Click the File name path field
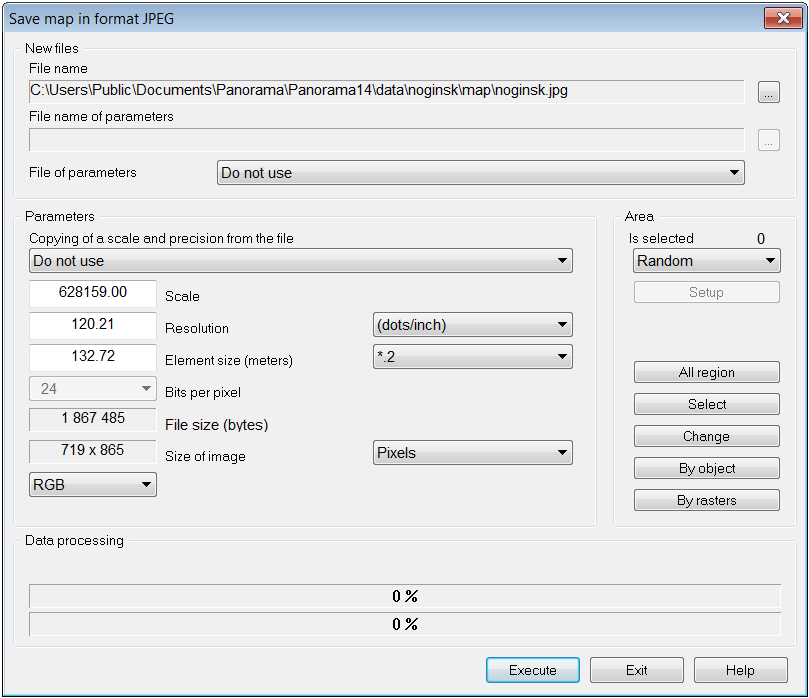Image resolution: width=809 pixels, height=698 pixels. [x=386, y=91]
